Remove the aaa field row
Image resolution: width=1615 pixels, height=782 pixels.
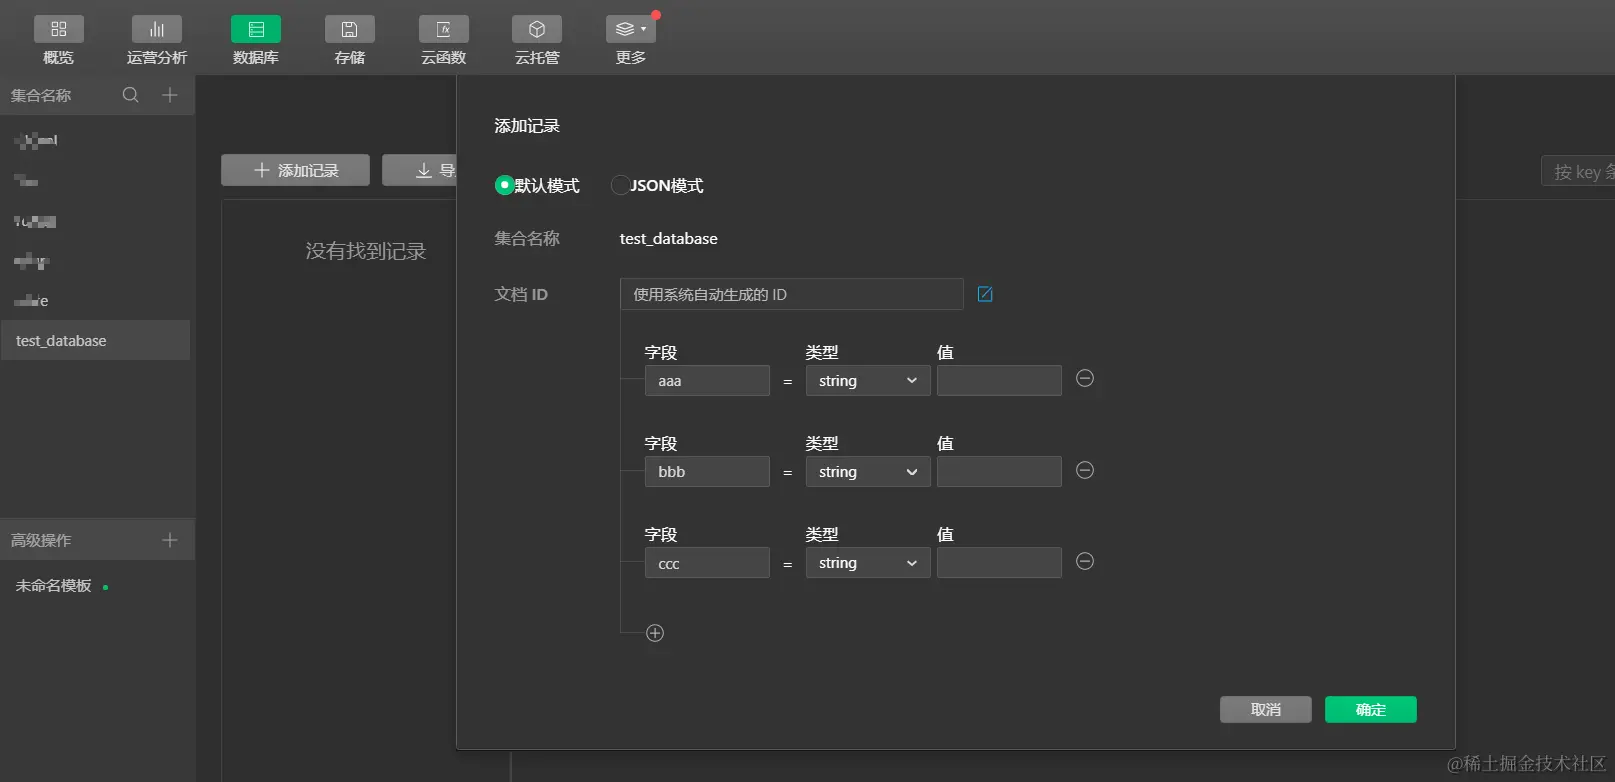[1085, 378]
